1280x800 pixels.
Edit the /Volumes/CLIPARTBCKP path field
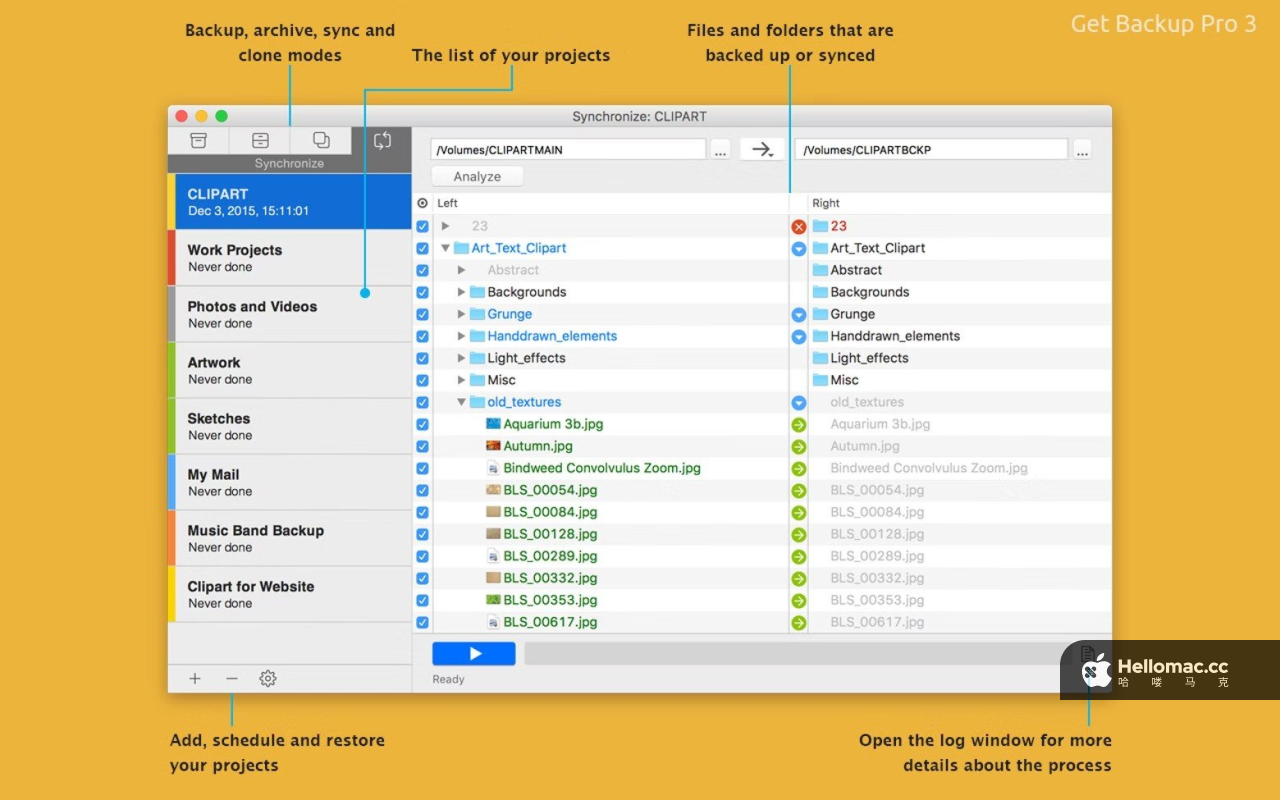tap(932, 150)
